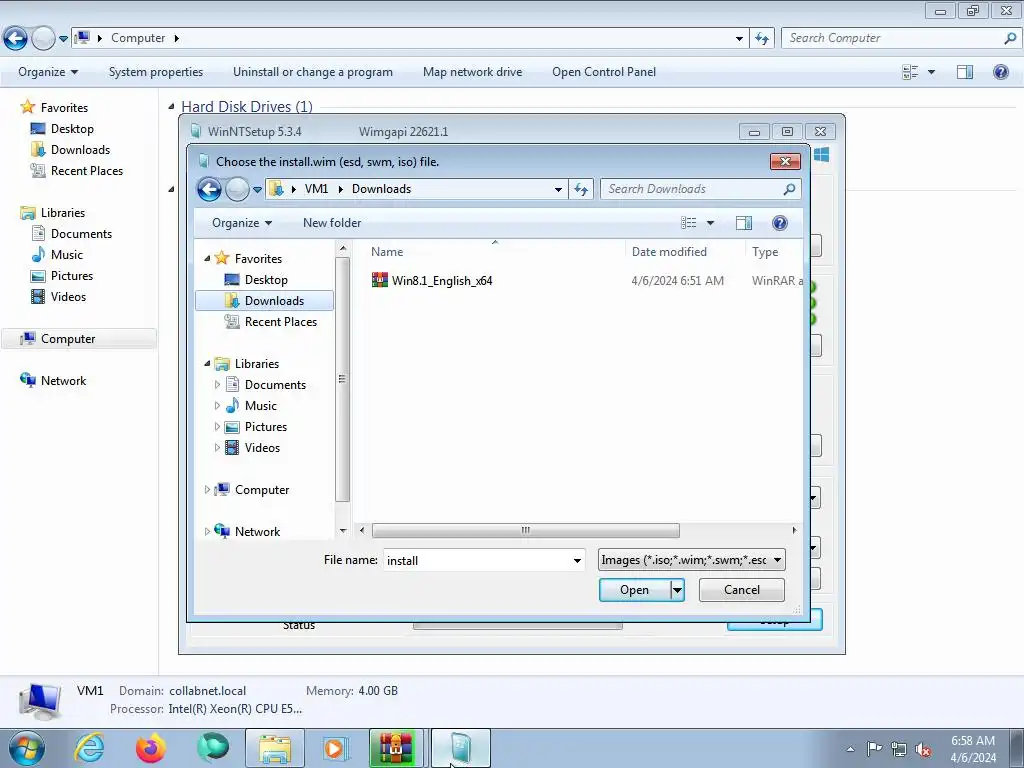Open Desktop in dialog Favorites
This screenshot has width=1024, height=768.
coord(266,280)
